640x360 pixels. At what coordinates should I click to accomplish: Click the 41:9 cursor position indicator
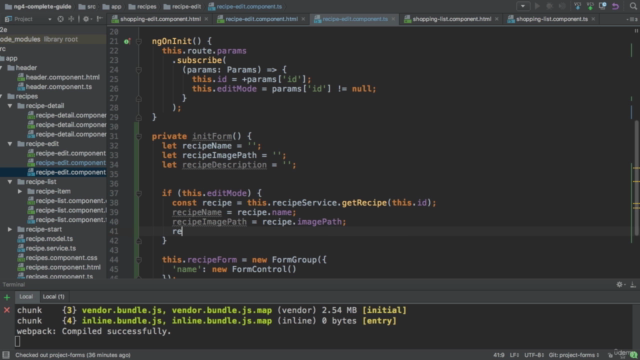coord(498,355)
